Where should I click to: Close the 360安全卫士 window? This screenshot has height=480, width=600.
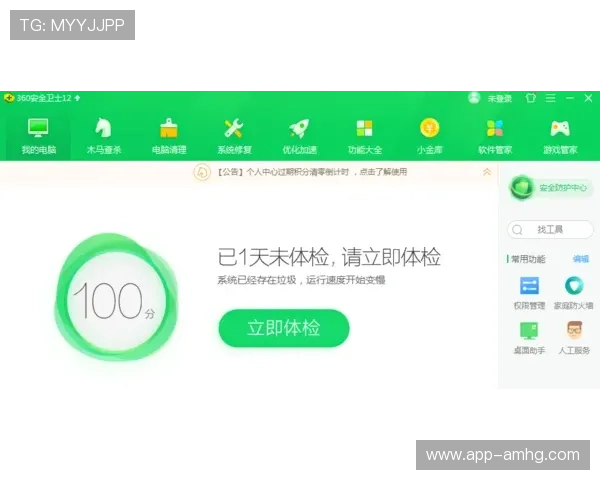click(x=589, y=98)
